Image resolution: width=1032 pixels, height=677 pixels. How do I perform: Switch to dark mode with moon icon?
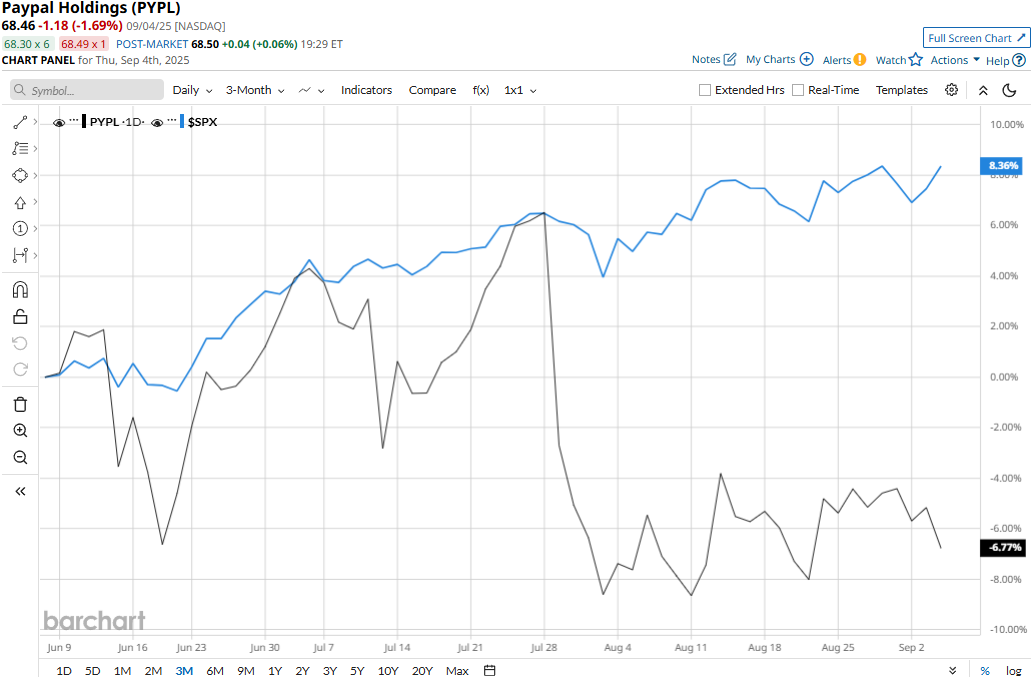click(x=1009, y=90)
